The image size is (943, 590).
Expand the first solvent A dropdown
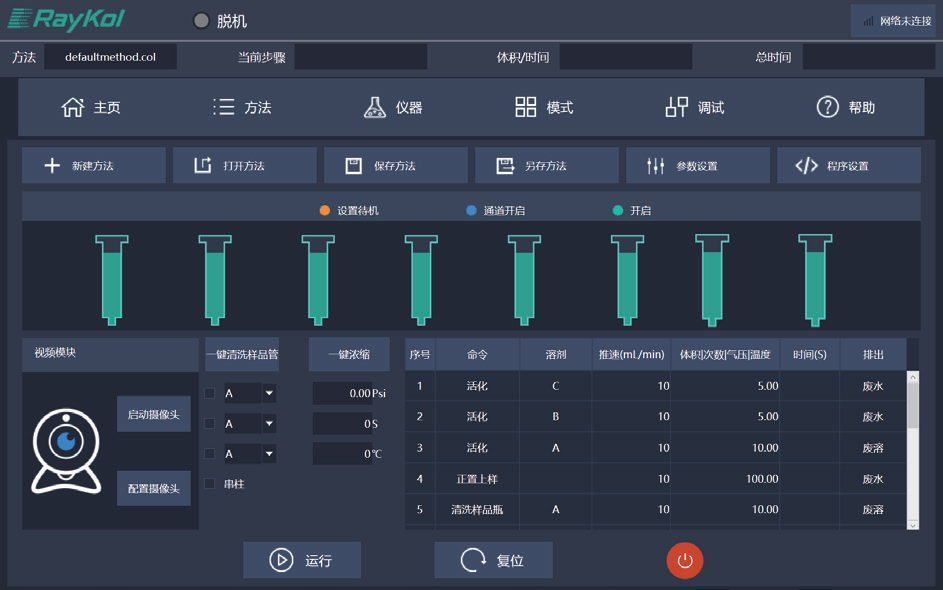[269, 394]
